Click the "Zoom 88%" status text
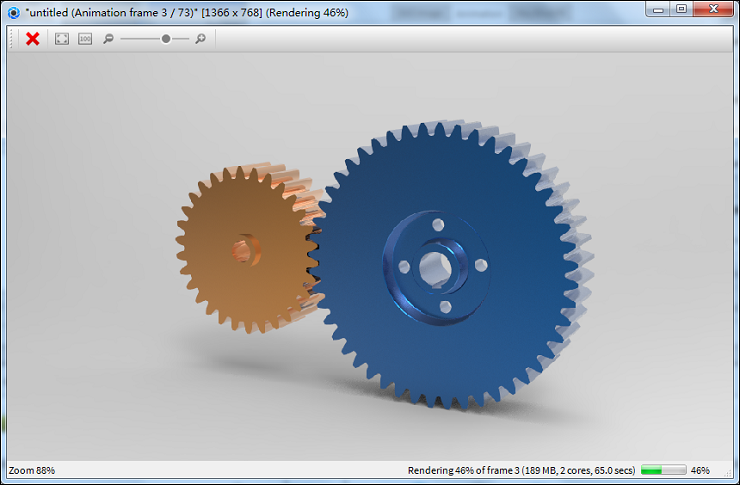 point(32,470)
